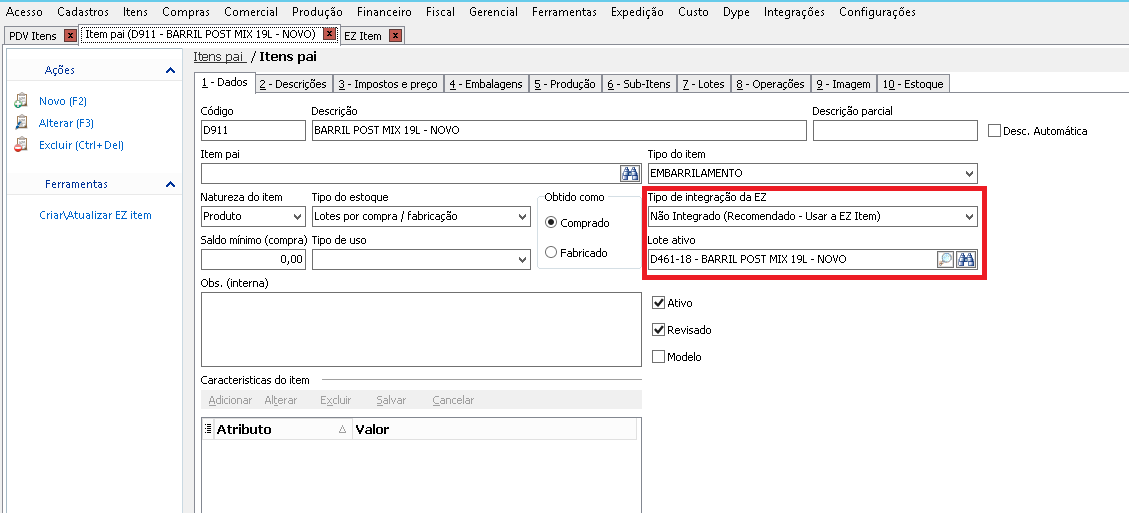The width and height of the screenshot is (1129, 513).
Task: Open the Configurações menu
Action: (x=877, y=12)
